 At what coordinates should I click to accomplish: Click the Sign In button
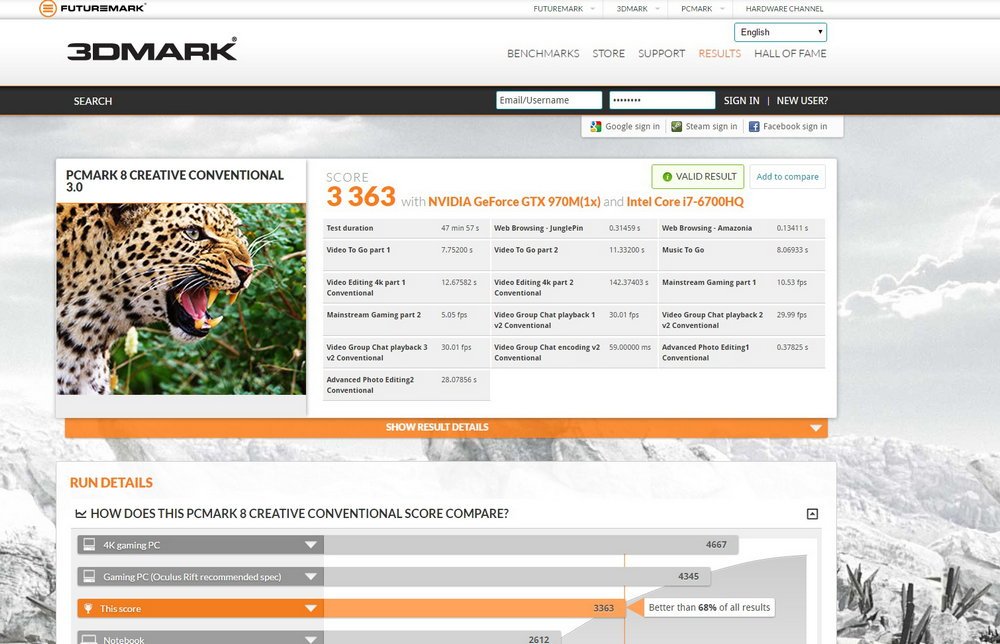pyautogui.click(x=741, y=101)
